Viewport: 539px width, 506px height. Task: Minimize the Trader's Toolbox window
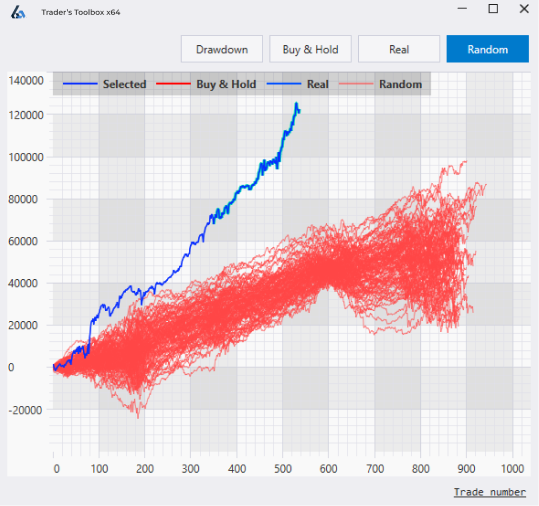point(462,9)
